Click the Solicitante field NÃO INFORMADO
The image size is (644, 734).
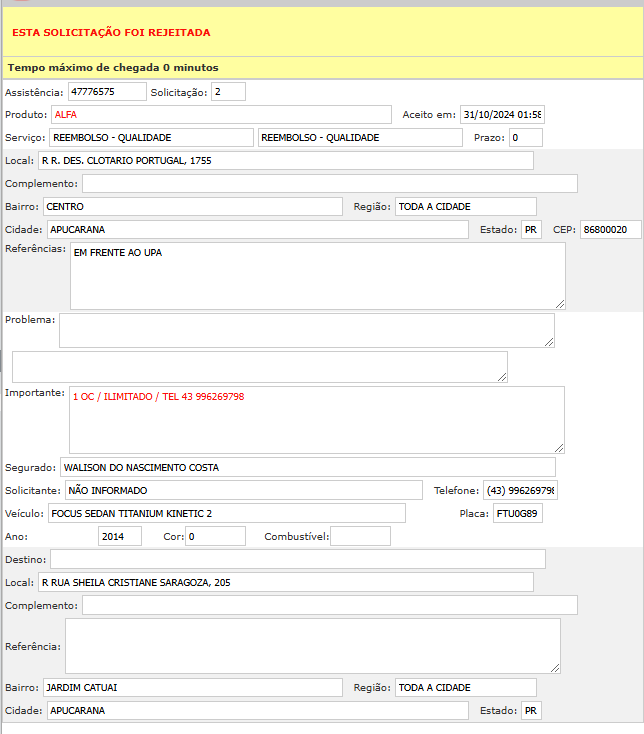[x=244, y=490]
